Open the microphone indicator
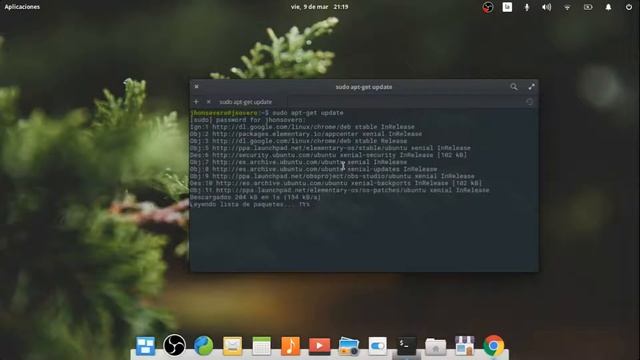Screen dimensions: 640x360 pos(527,7)
